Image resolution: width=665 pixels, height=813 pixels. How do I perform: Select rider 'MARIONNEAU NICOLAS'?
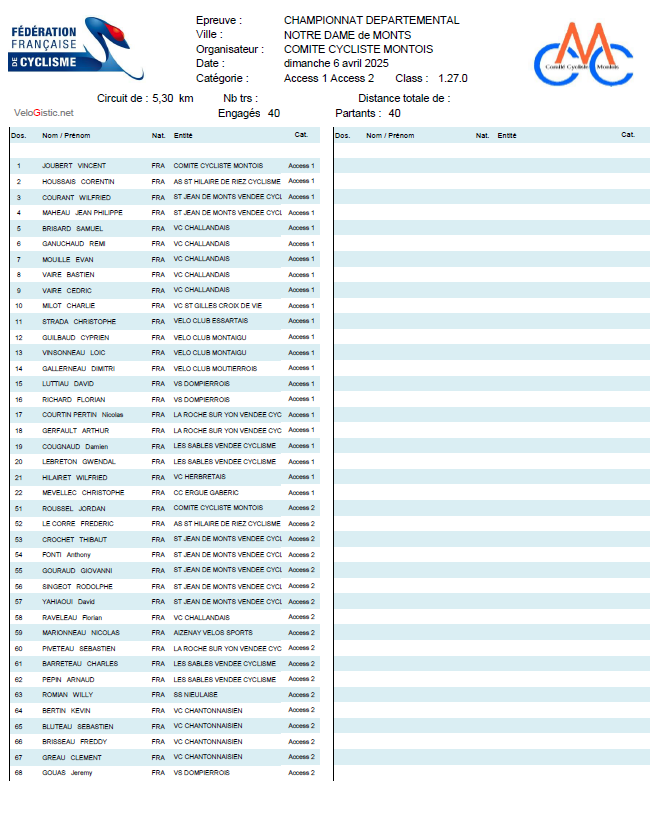(x=81, y=633)
